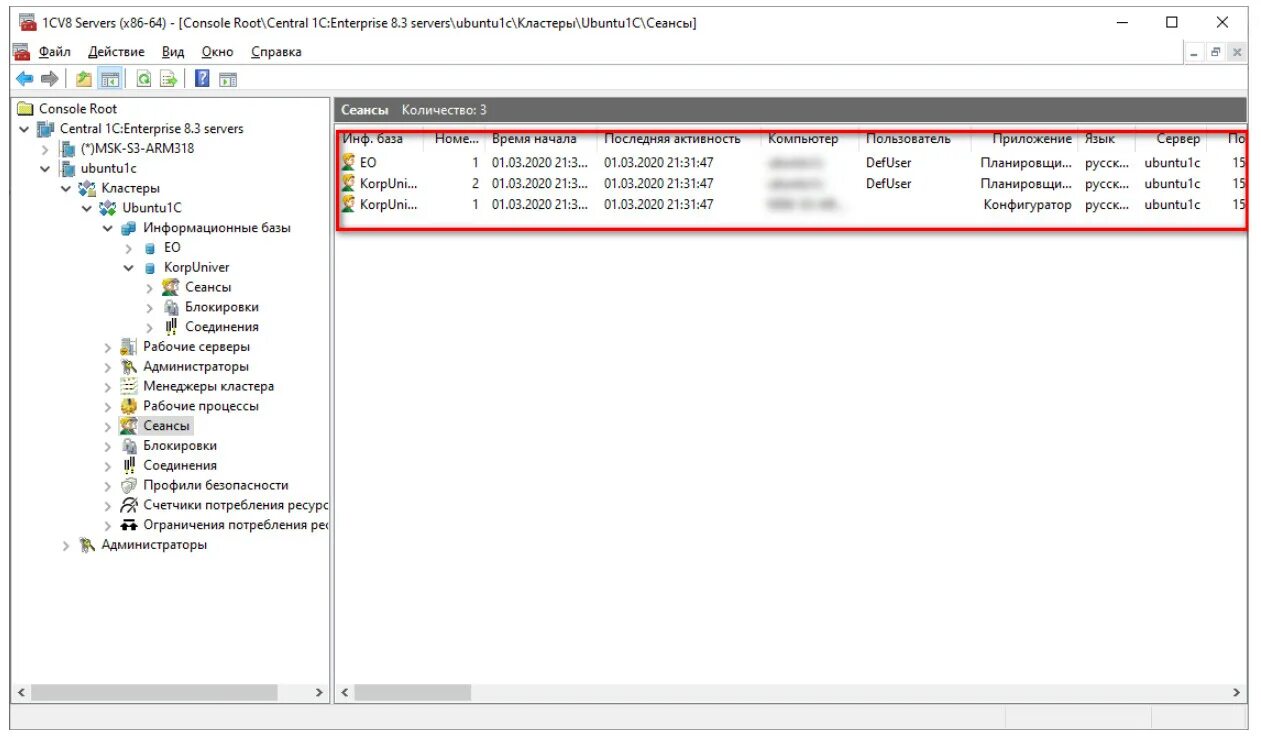Viewport: 1261px width, 737px height.
Task: Sort by the Сервер column header
Action: tap(1171, 139)
